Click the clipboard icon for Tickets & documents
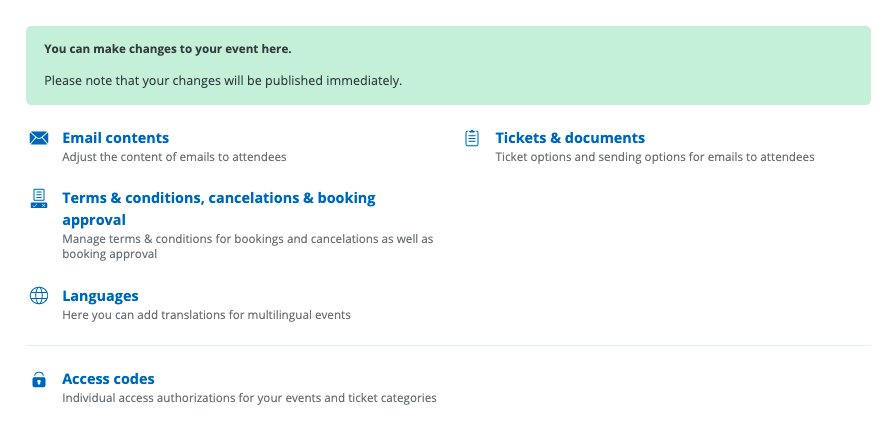This screenshot has width=895, height=434. [472, 138]
